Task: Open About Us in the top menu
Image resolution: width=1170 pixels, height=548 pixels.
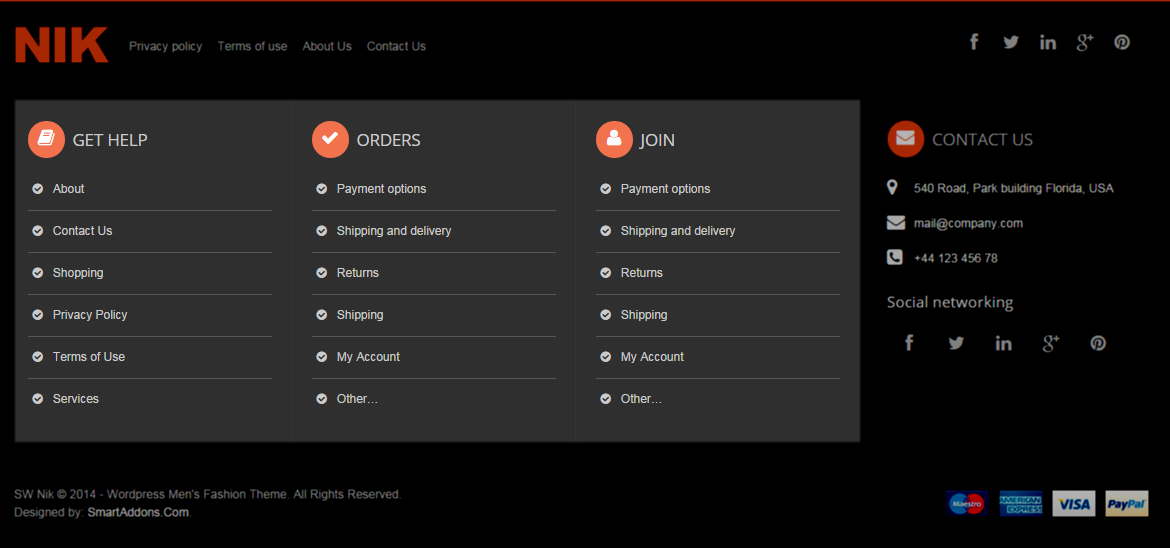Action: [x=327, y=46]
